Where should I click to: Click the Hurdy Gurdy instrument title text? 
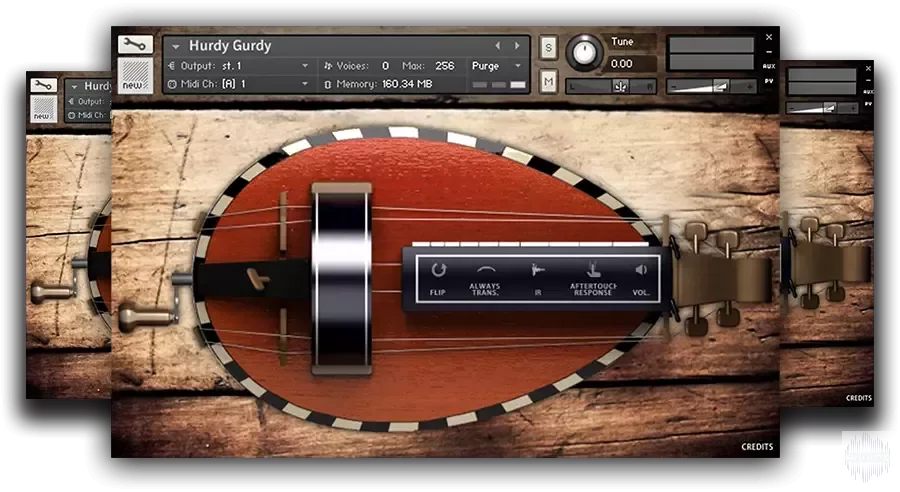[x=230, y=45]
